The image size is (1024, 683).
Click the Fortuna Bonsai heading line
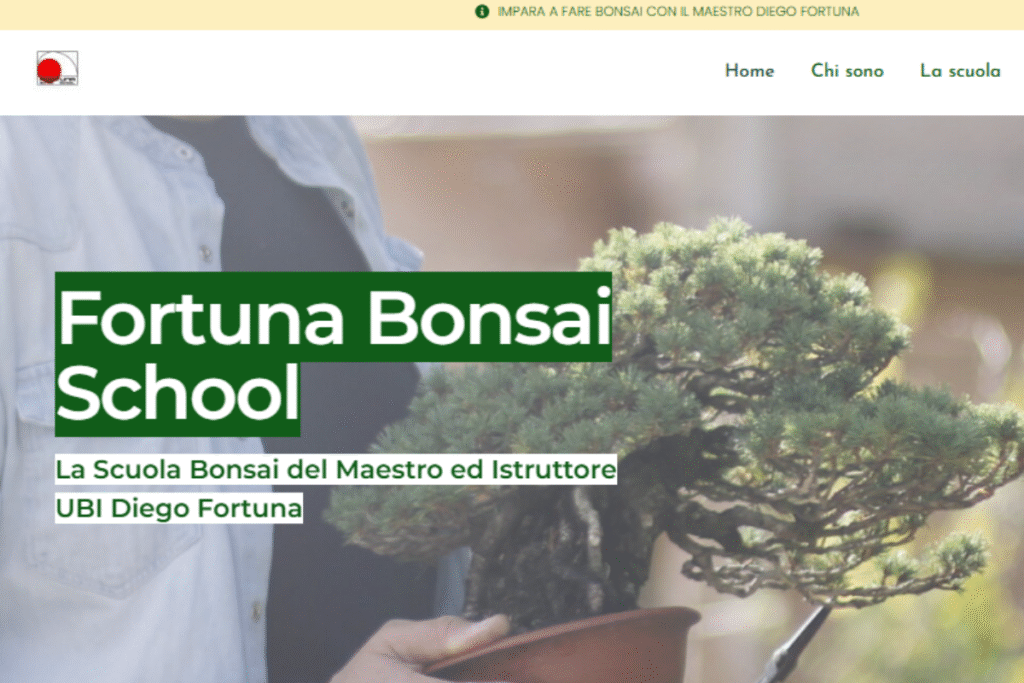pos(334,317)
